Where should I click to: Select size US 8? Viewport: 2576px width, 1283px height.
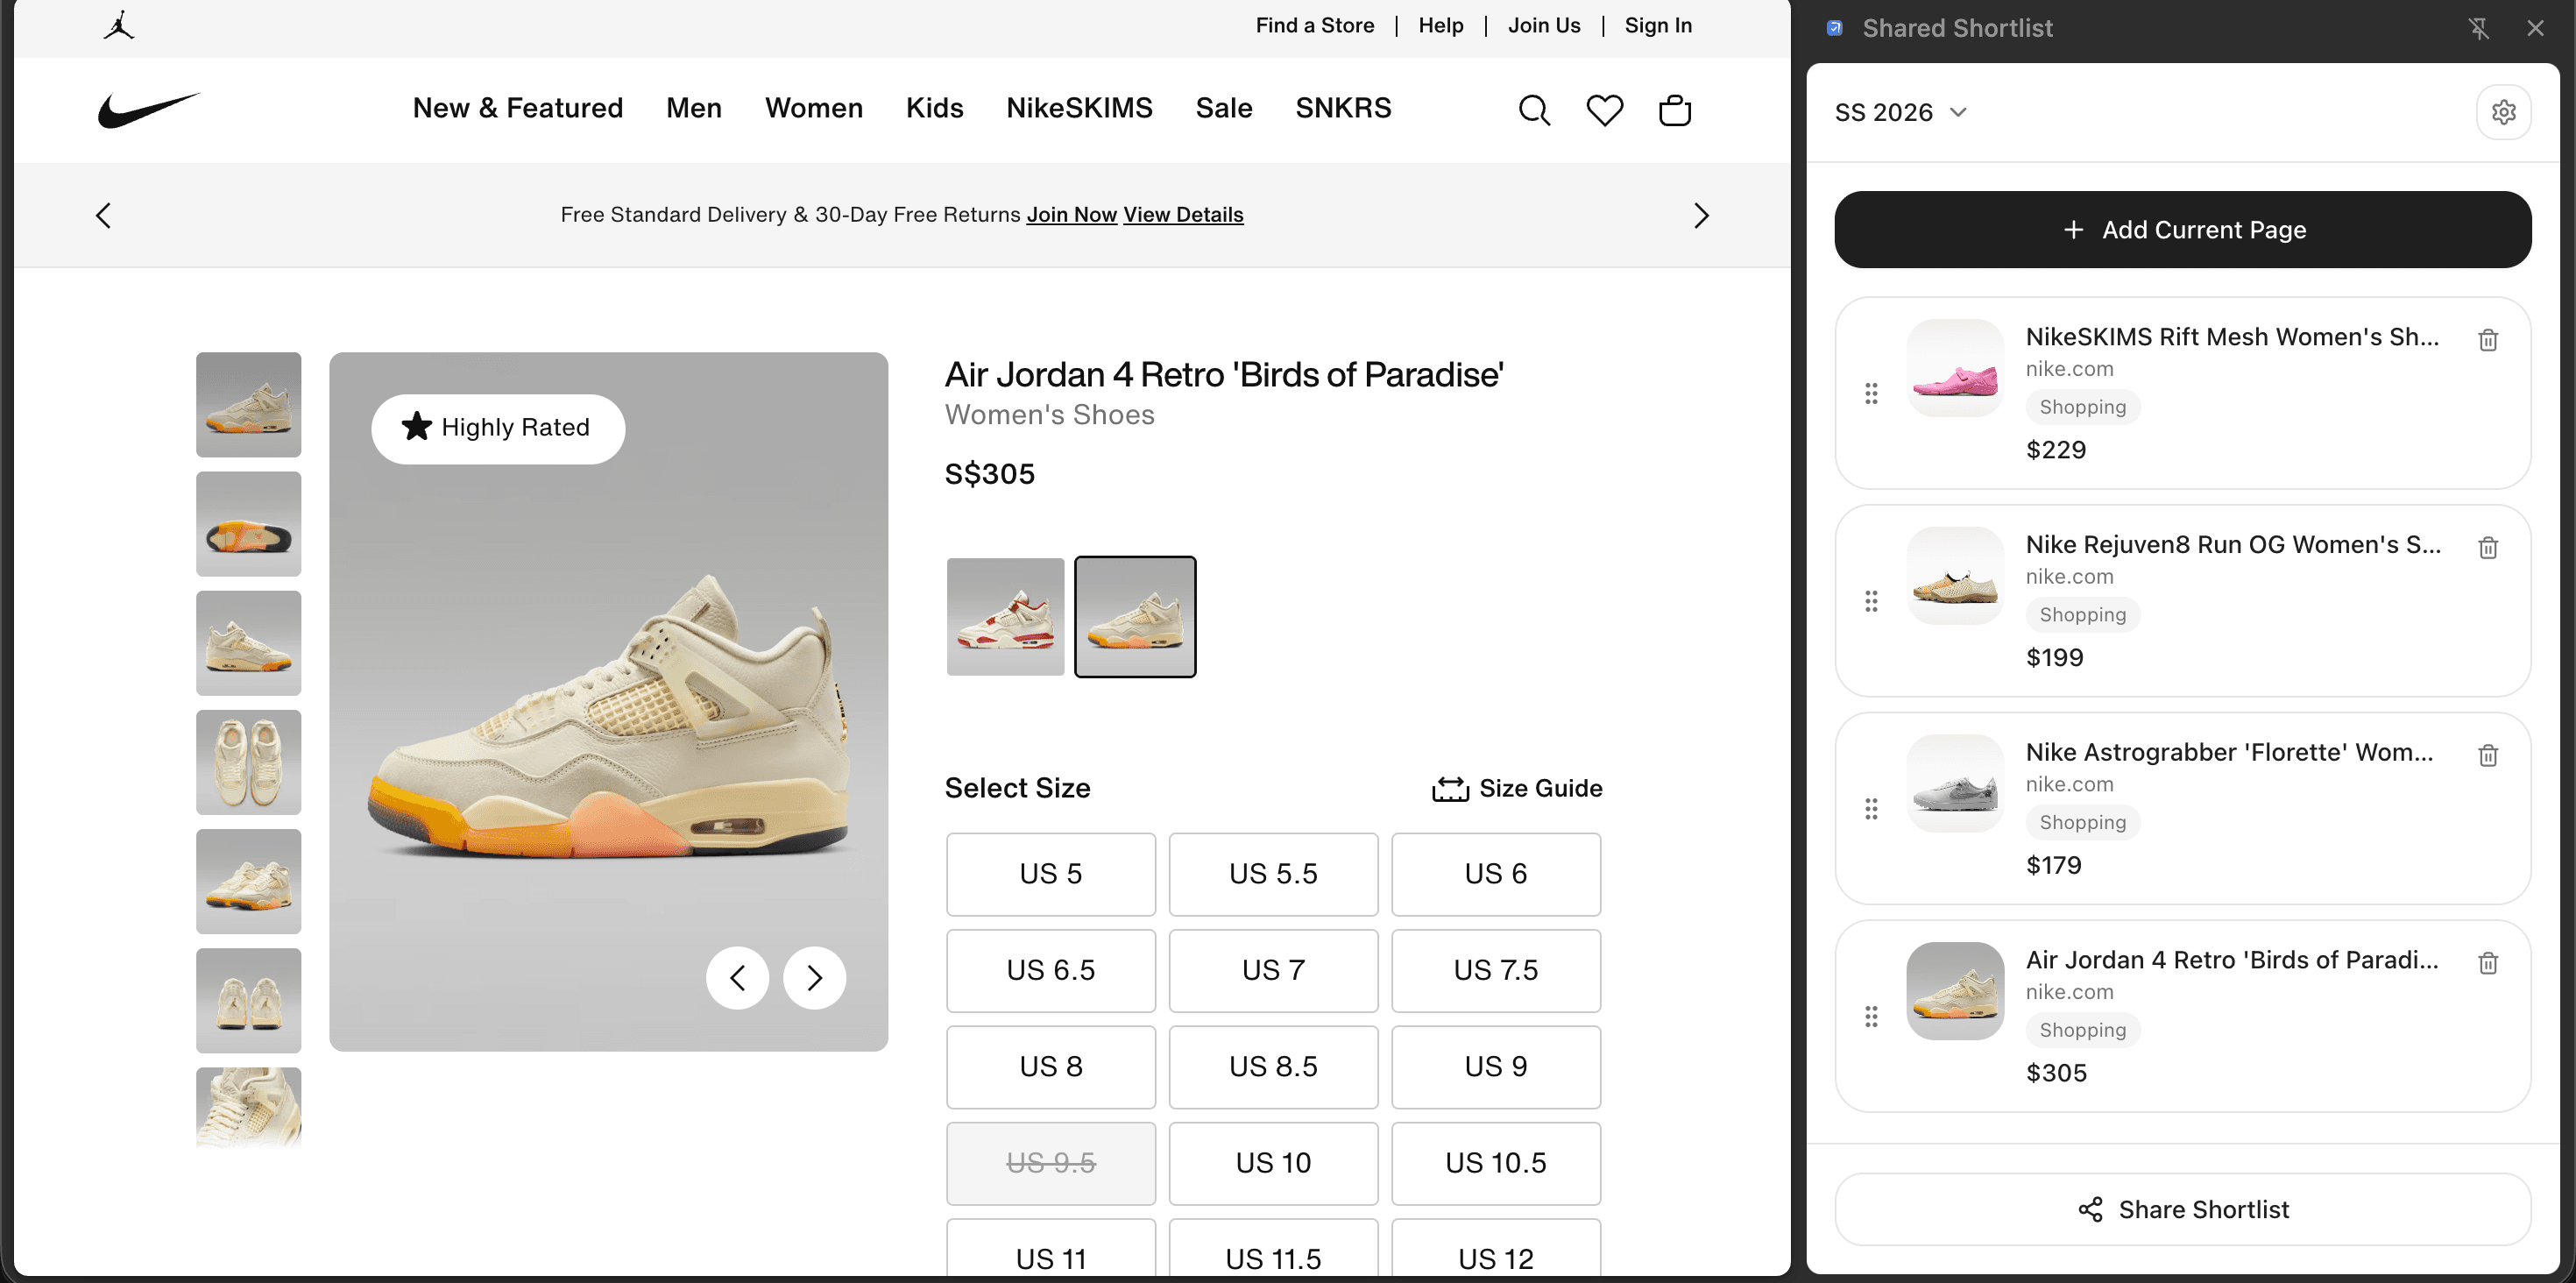1050,1067
